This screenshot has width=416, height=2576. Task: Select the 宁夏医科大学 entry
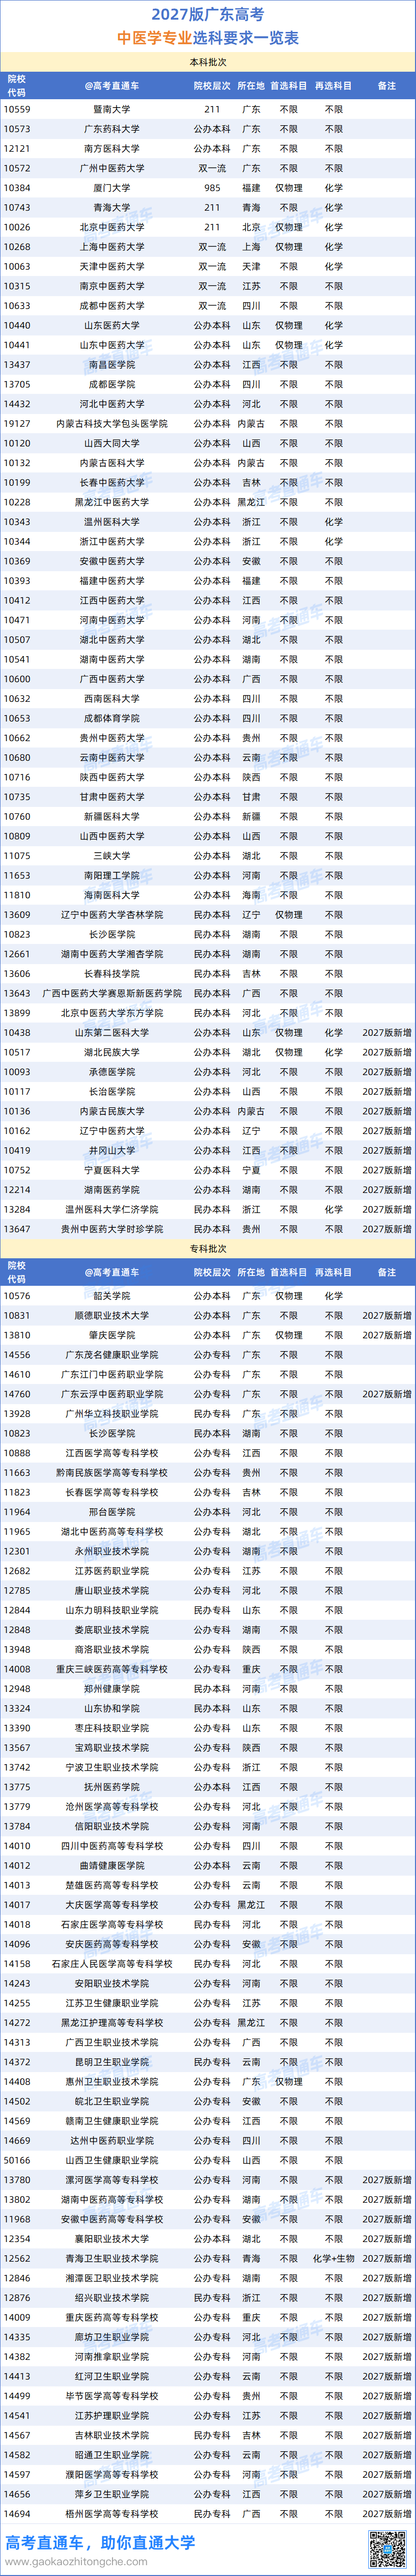click(x=112, y=1170)
